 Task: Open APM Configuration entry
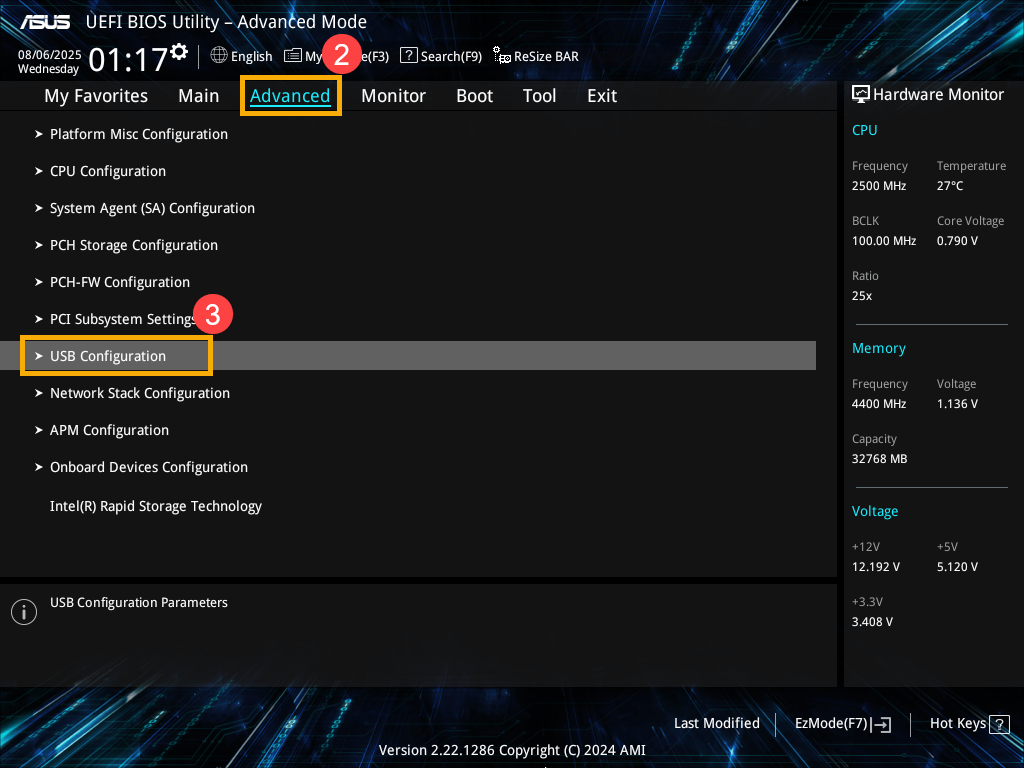point(109,430)
